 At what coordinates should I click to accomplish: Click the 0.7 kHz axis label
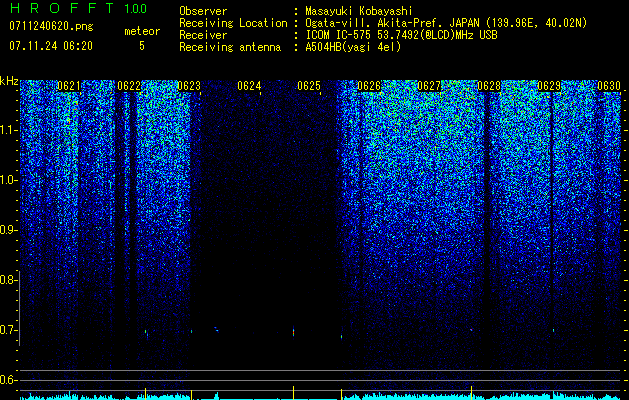9,330
